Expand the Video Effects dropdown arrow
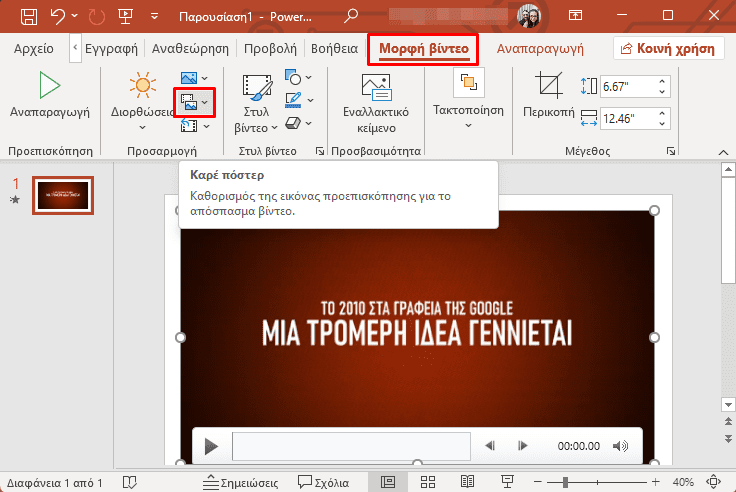 coord(309,123)
